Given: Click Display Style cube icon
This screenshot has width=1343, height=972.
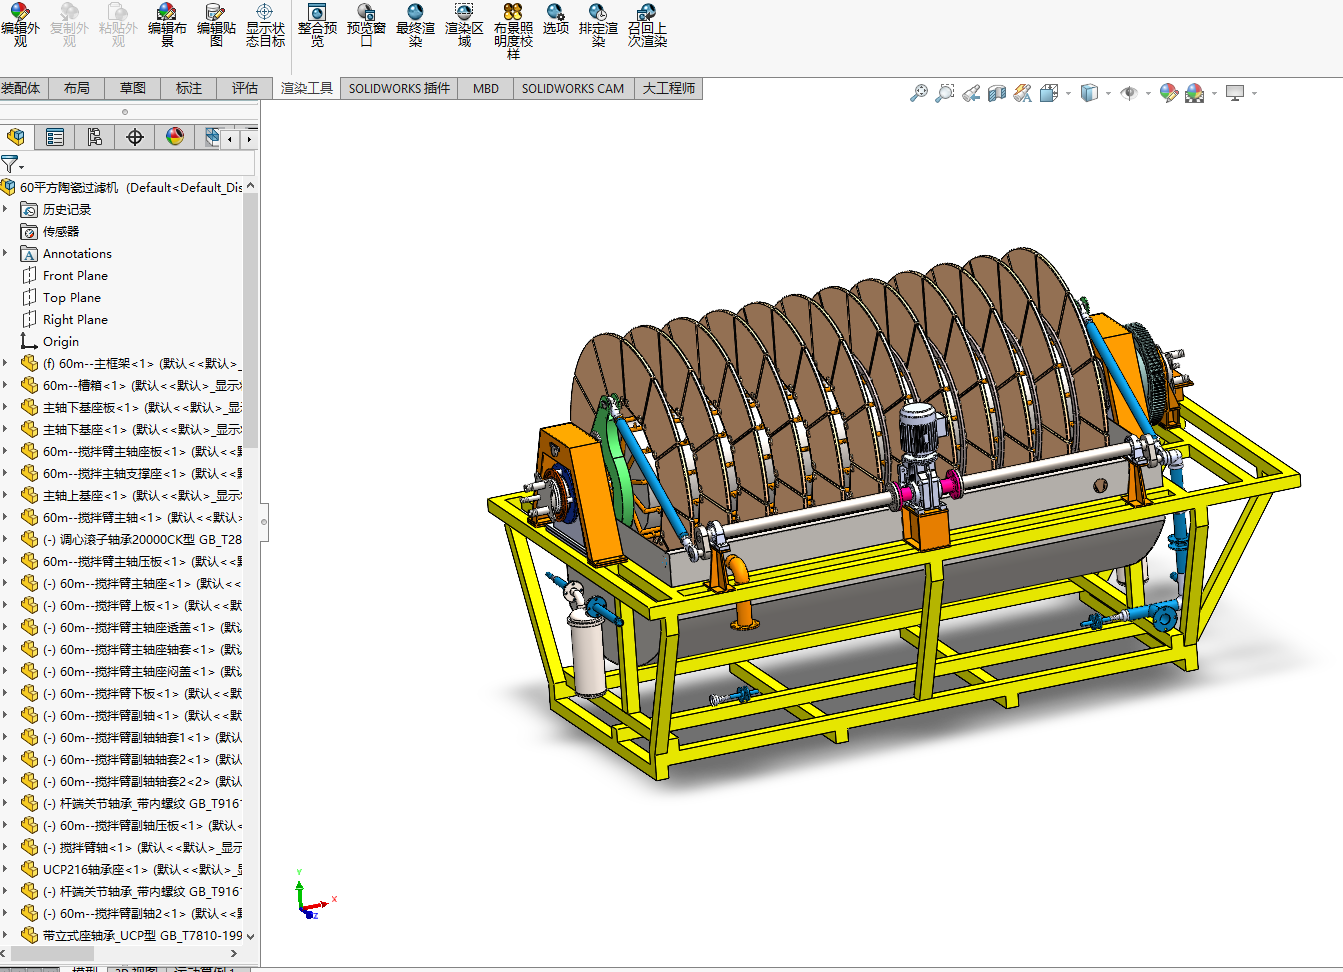Looking at the screenshot, I should (x=1089, y=93).
